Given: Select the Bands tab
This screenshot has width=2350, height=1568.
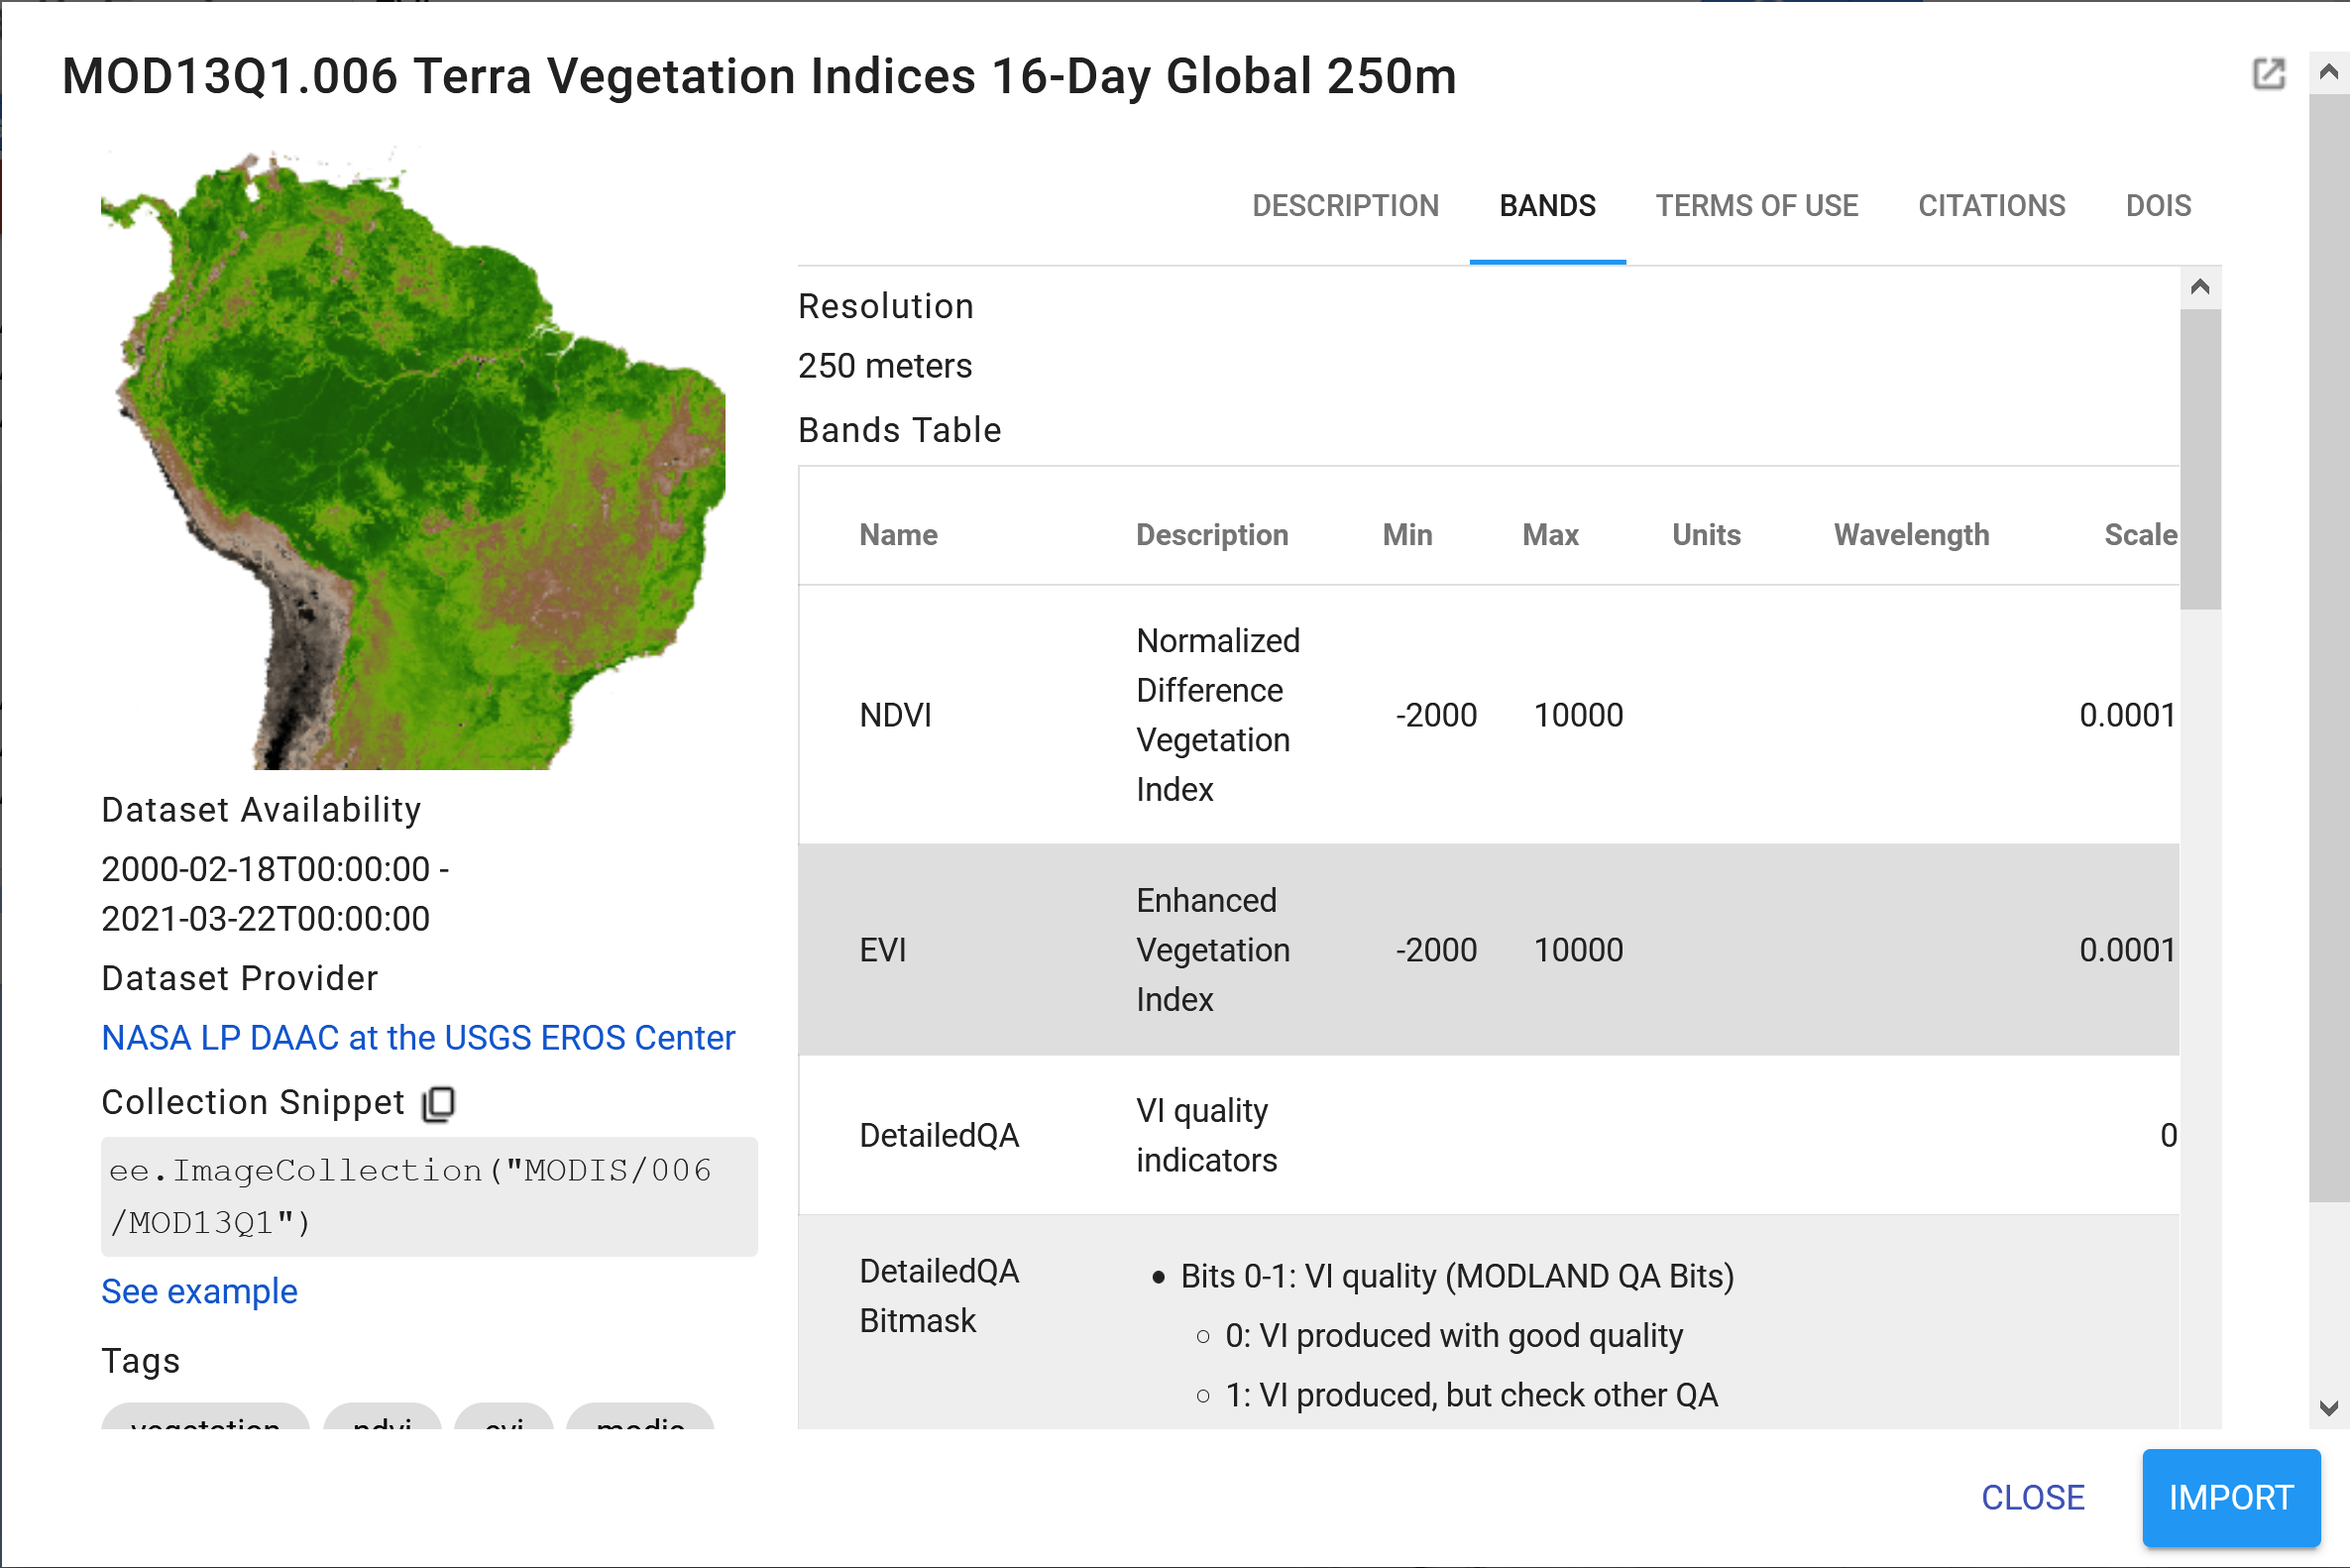Looking at the screenshot, I should click(1547, 206).
